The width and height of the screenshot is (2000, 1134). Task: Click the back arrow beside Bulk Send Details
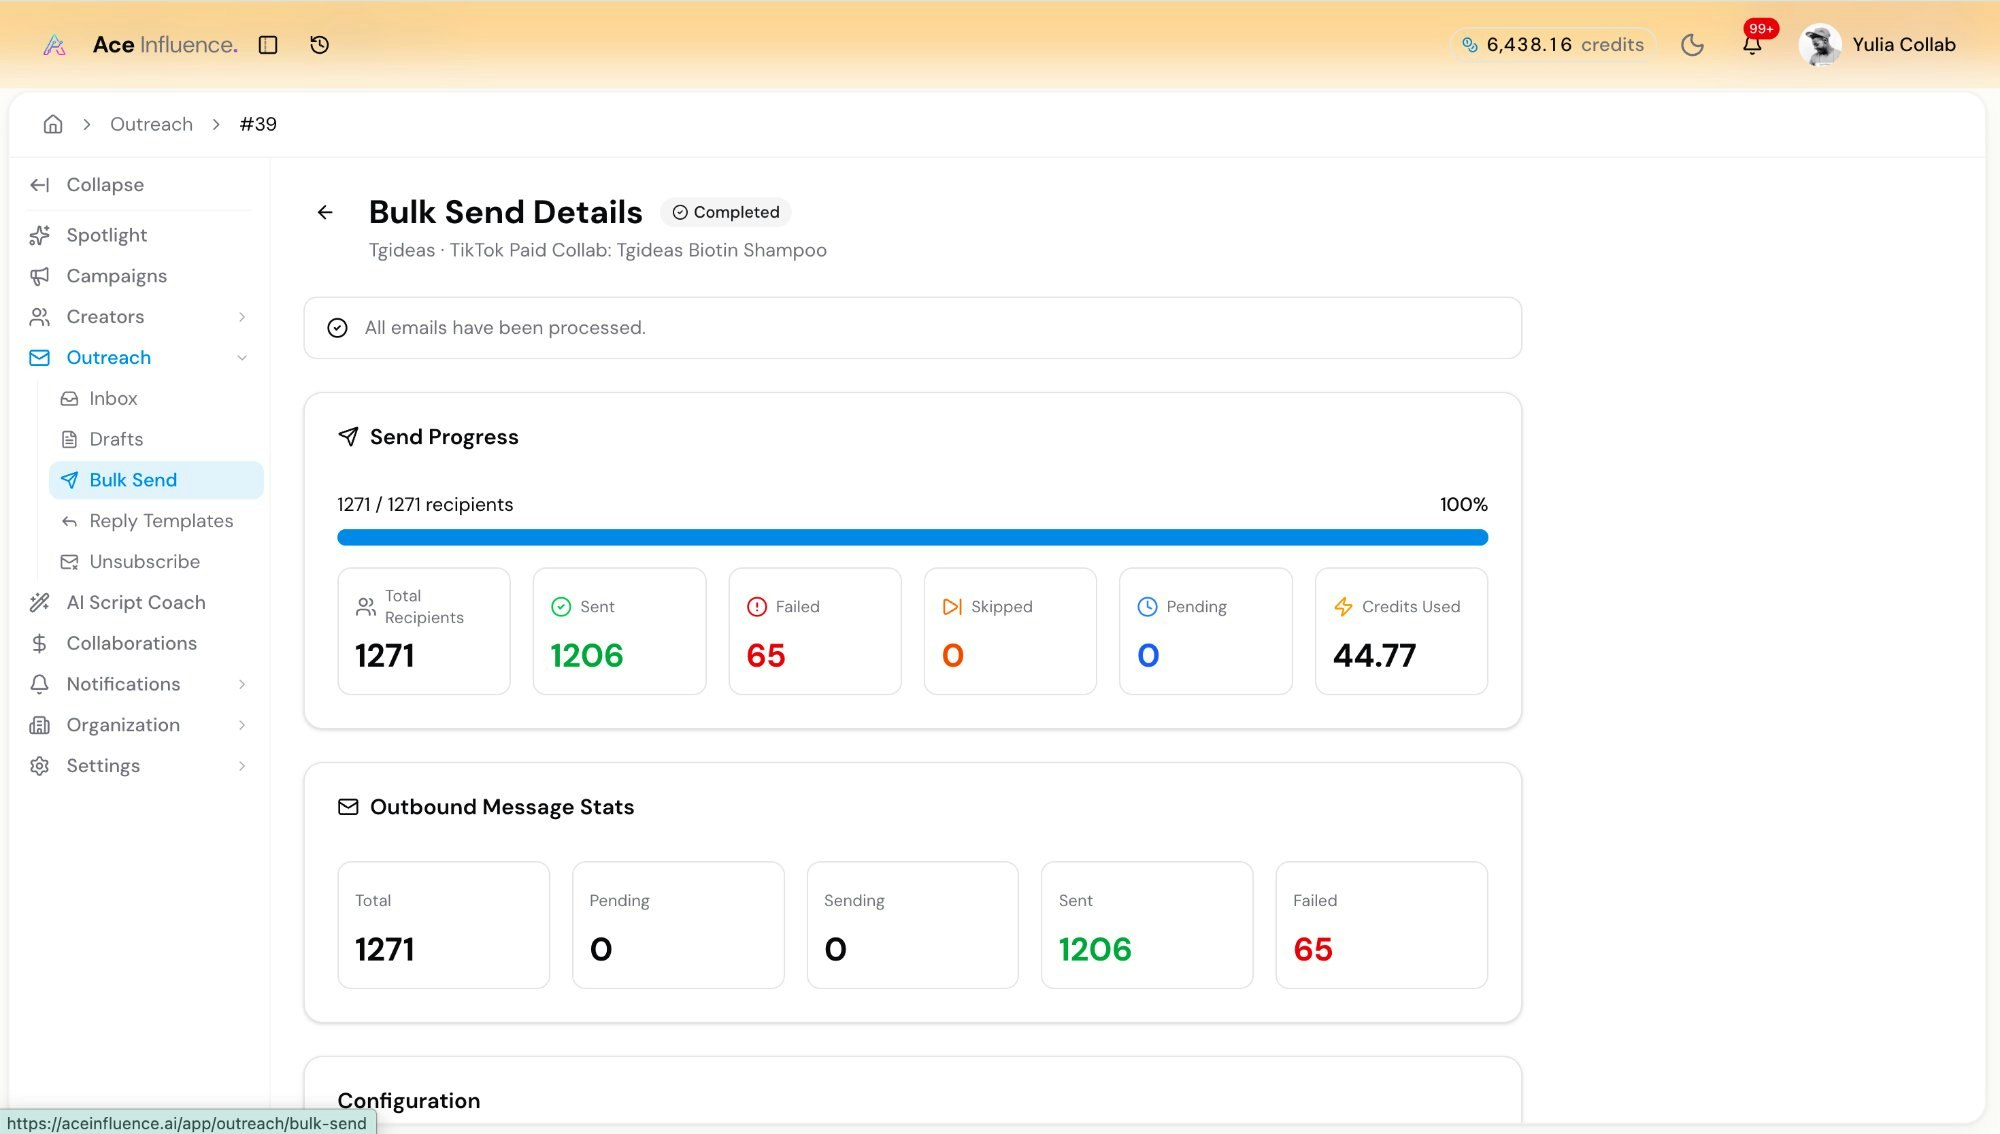(325, 212)
